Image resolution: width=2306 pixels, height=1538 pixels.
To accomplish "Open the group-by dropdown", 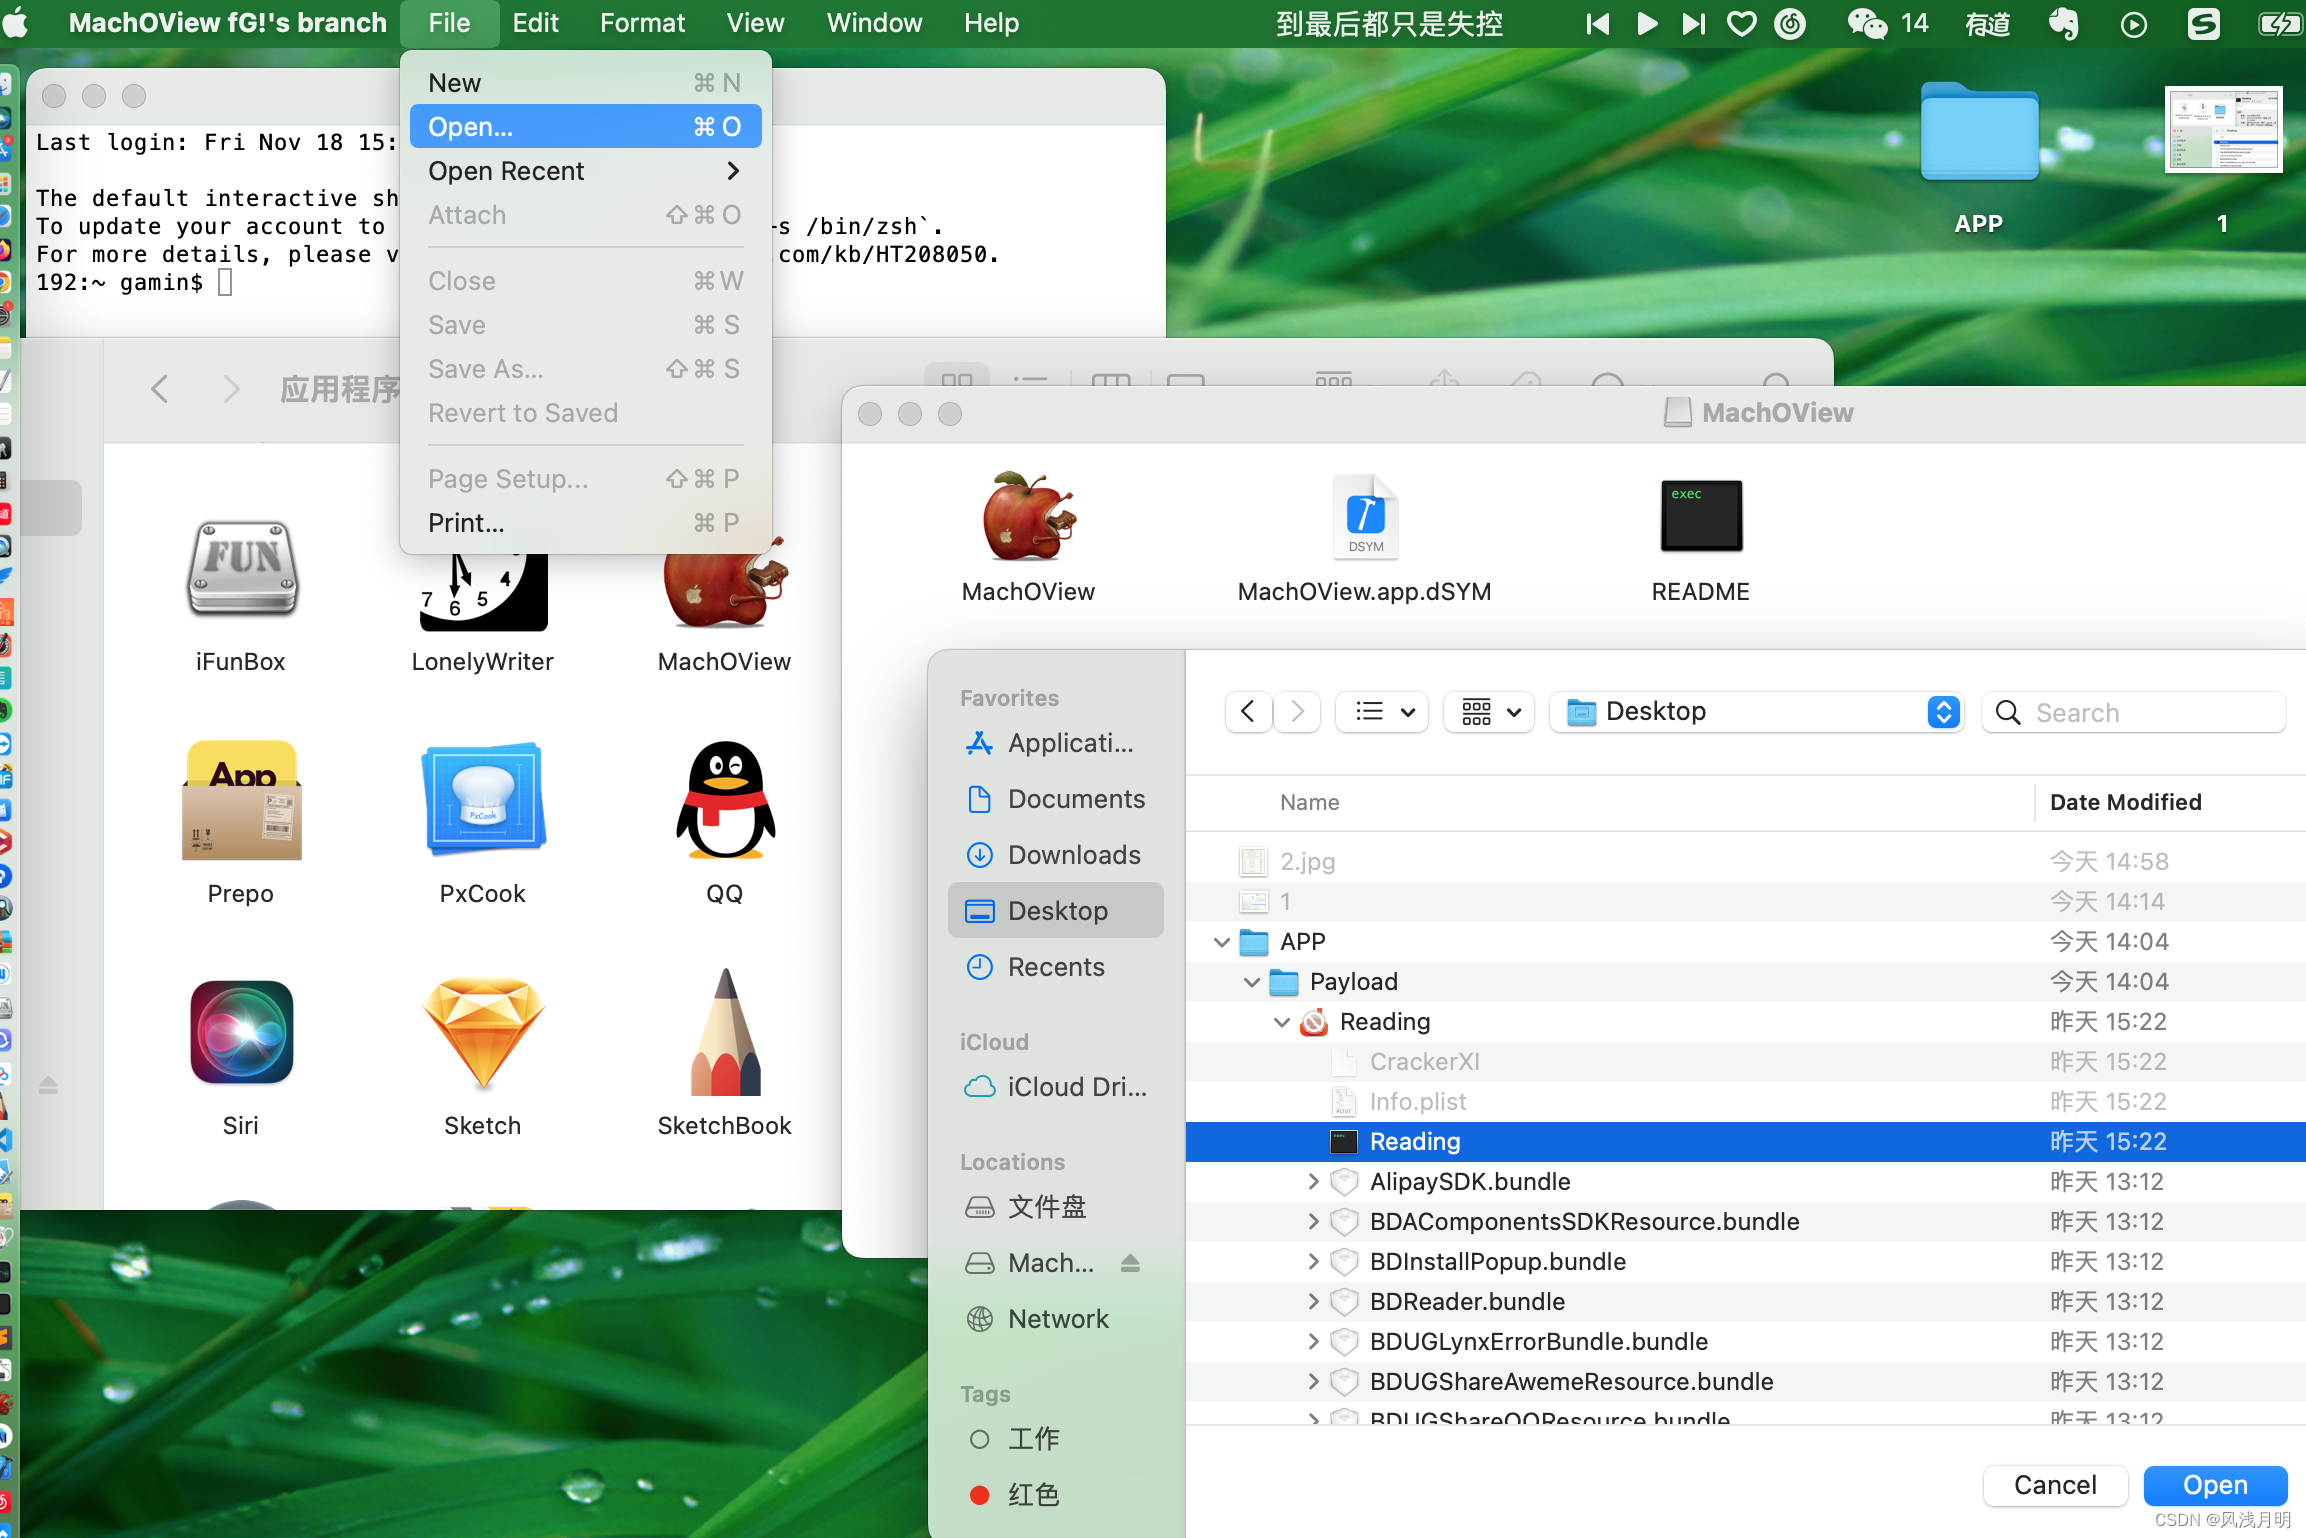I will [x=1490, y=712].
